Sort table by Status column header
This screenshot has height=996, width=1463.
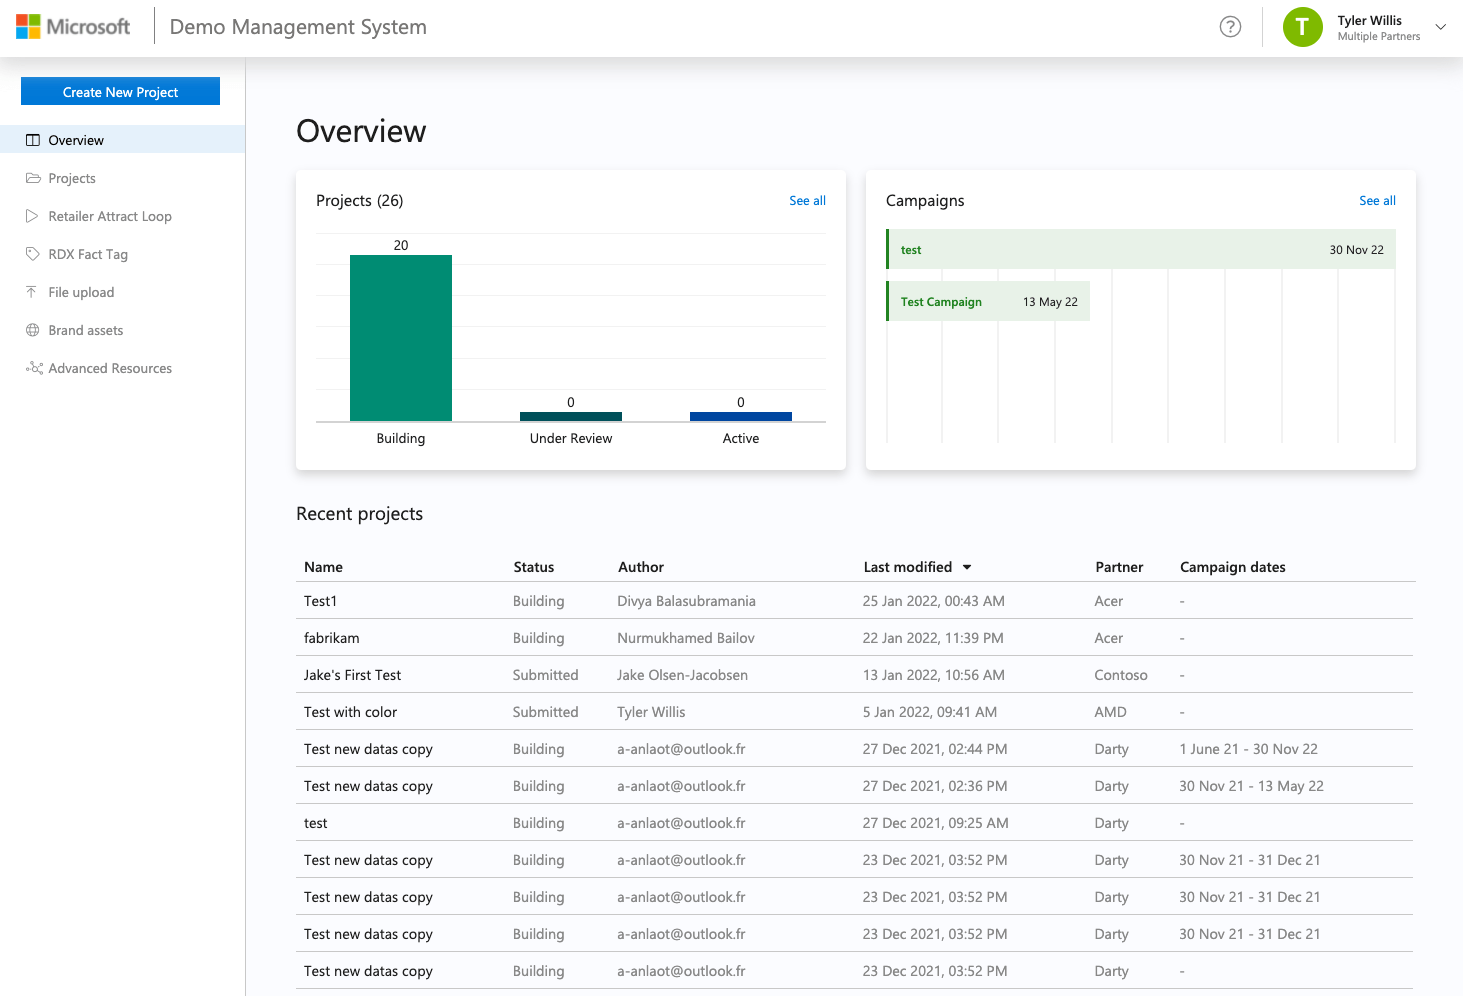[x=533, y=567]
